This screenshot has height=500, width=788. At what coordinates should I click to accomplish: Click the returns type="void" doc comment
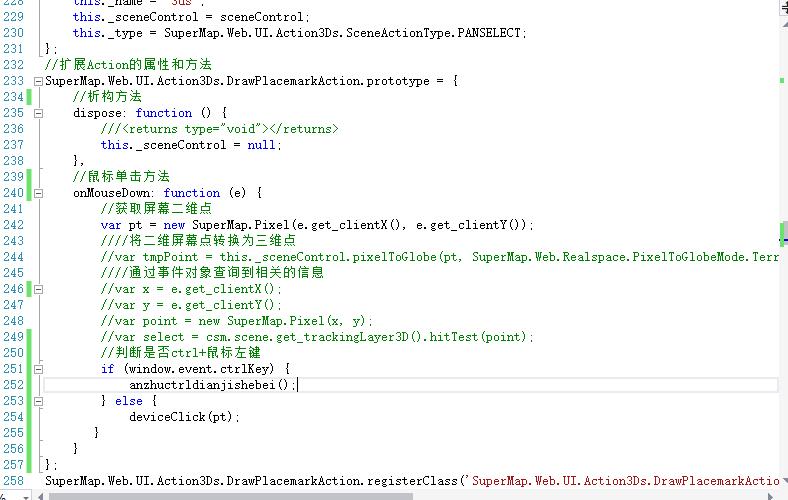click(x=219, y=129)
